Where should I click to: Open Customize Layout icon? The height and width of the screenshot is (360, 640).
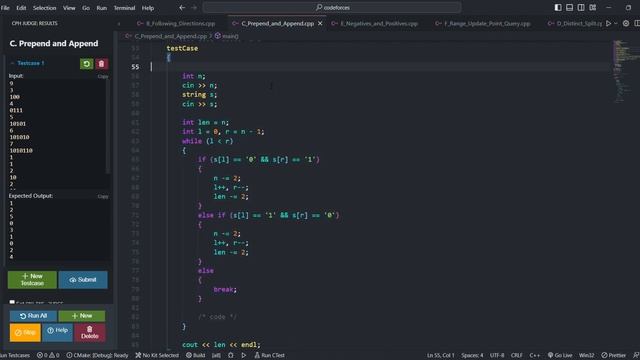pyautogui.click(x=593, y=7)
